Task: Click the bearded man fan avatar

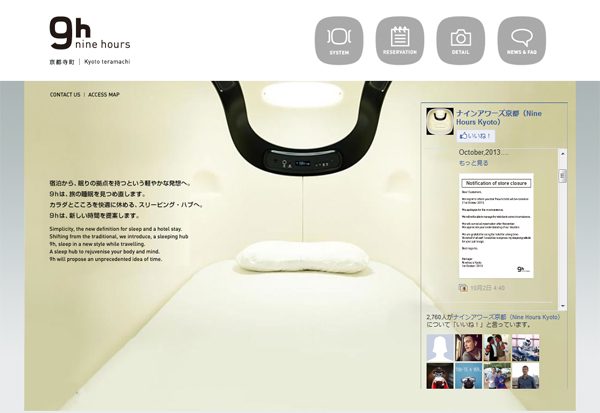Action: (468, 348)
